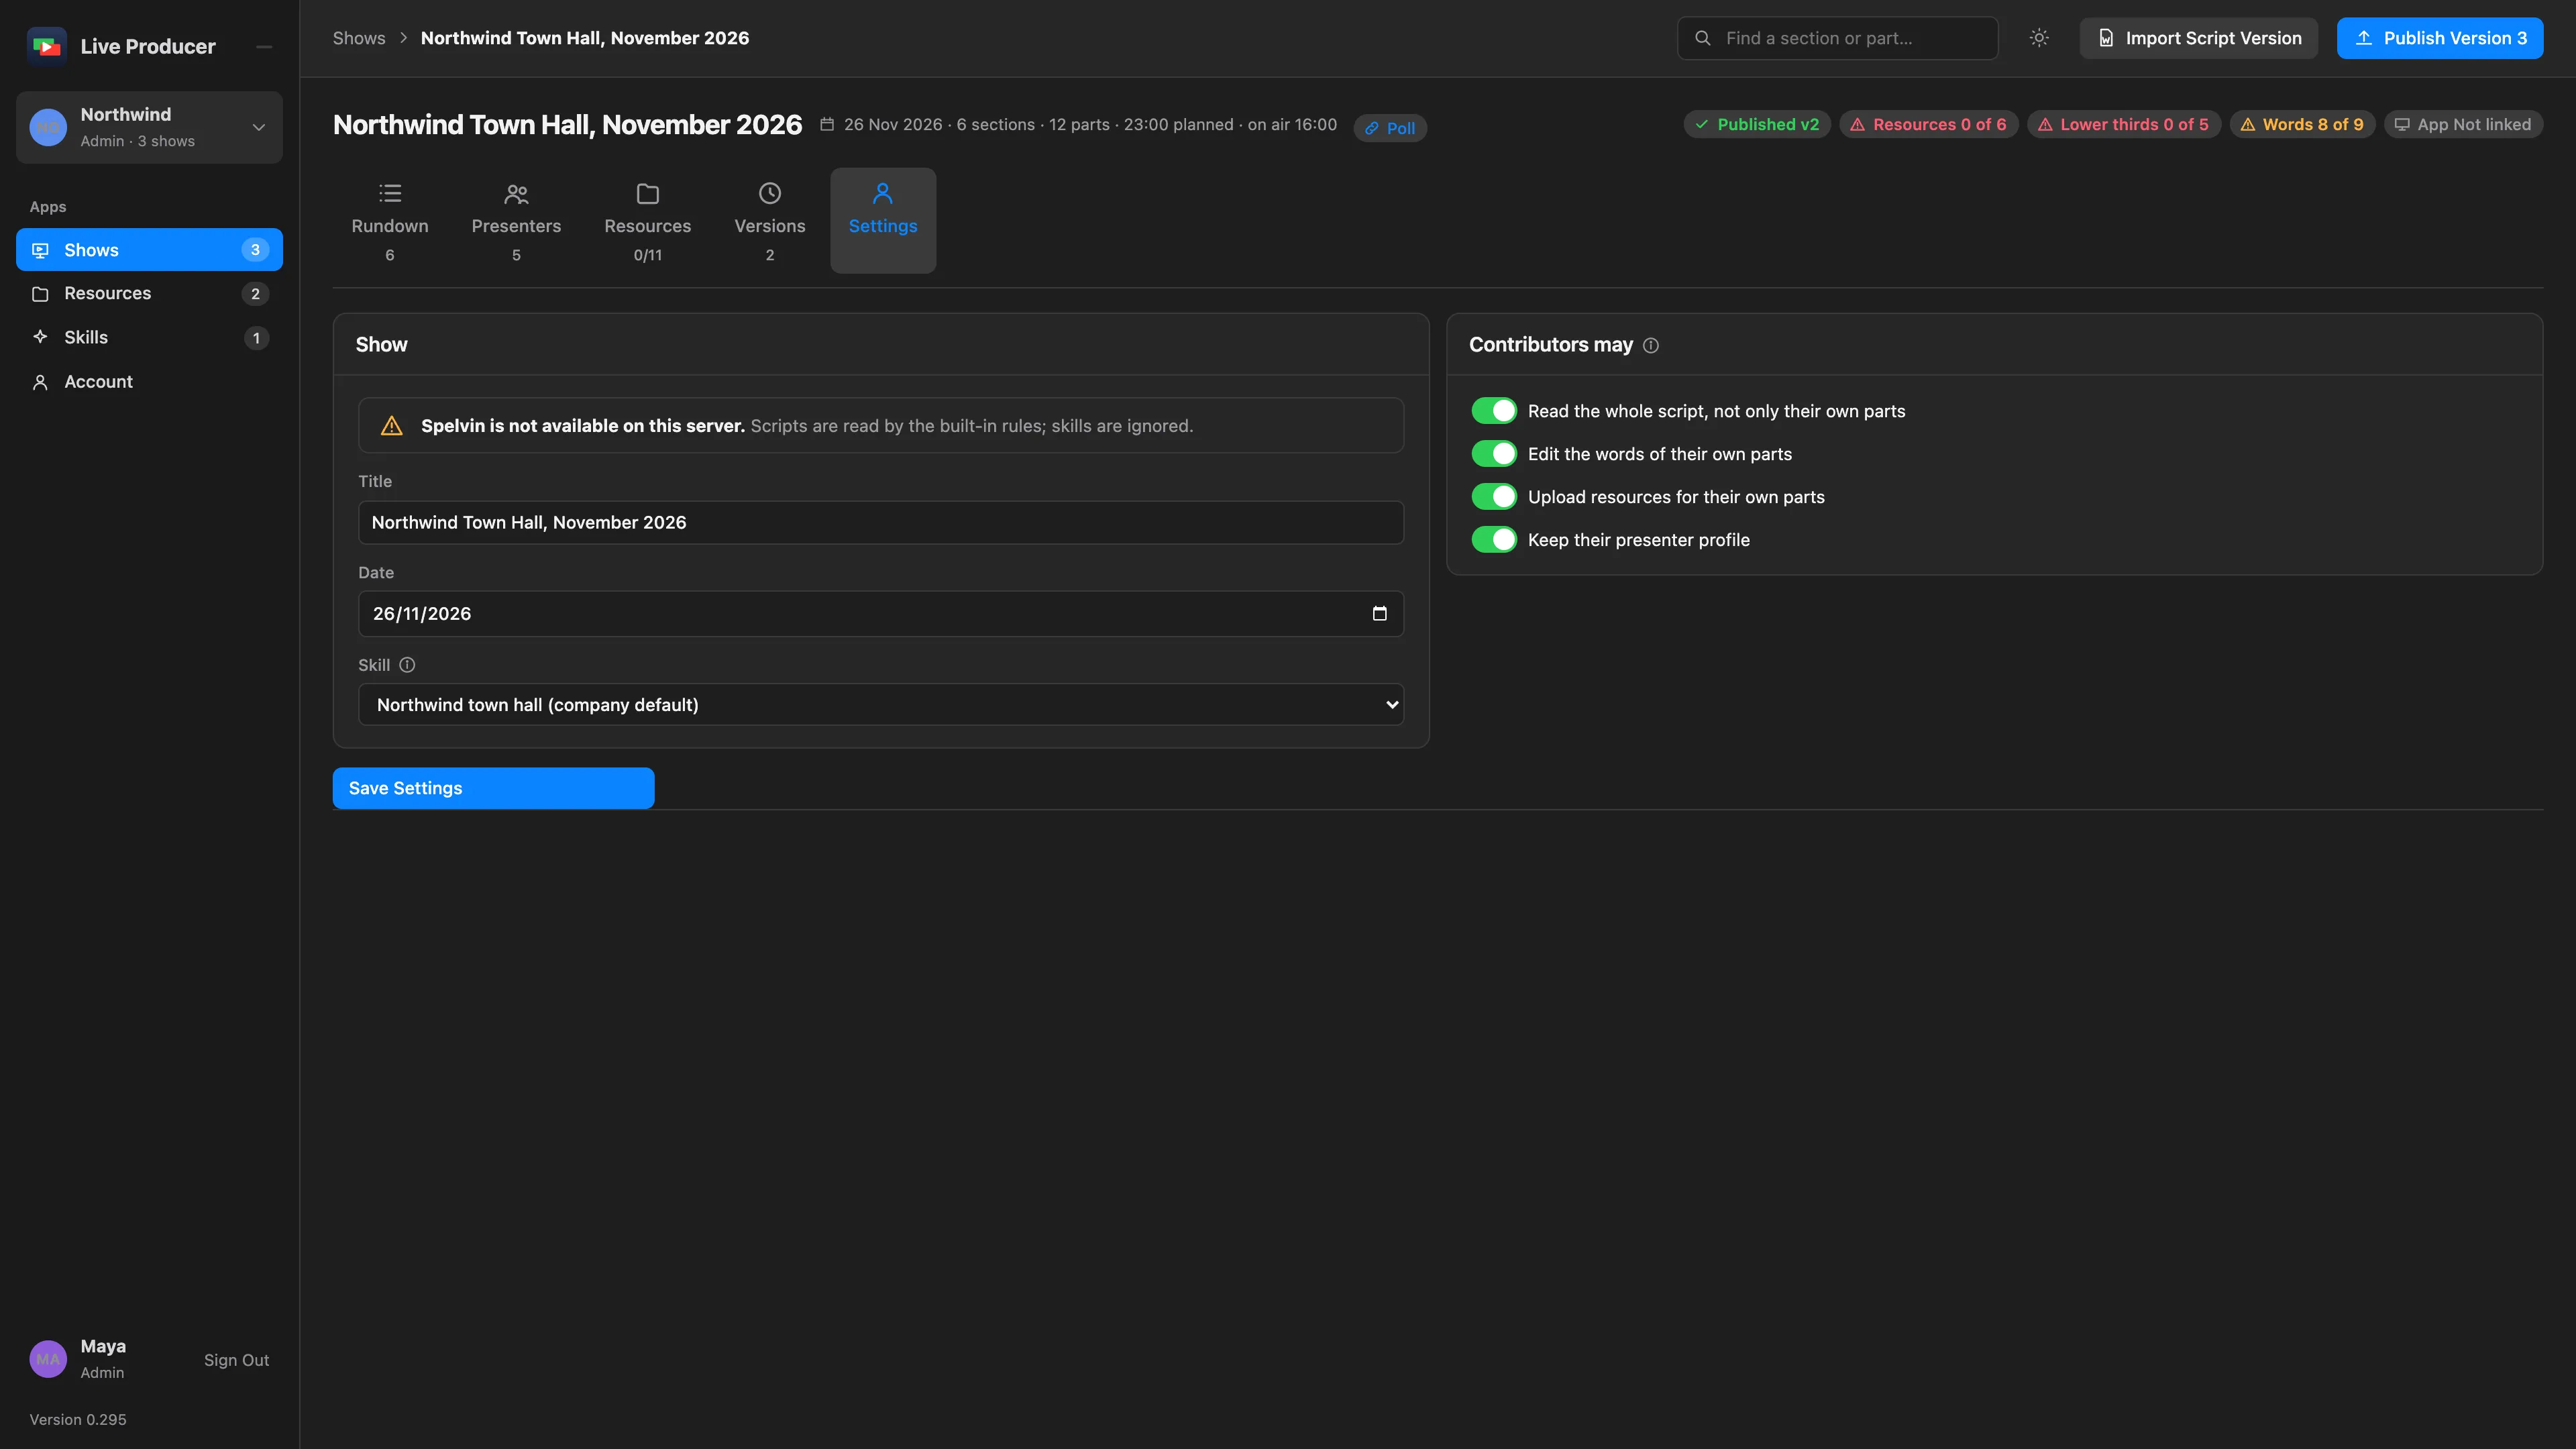Click the App Not linked badge
Image resolution: width=2576 pixels, height=1449 pixels.
coord(2463,125)
